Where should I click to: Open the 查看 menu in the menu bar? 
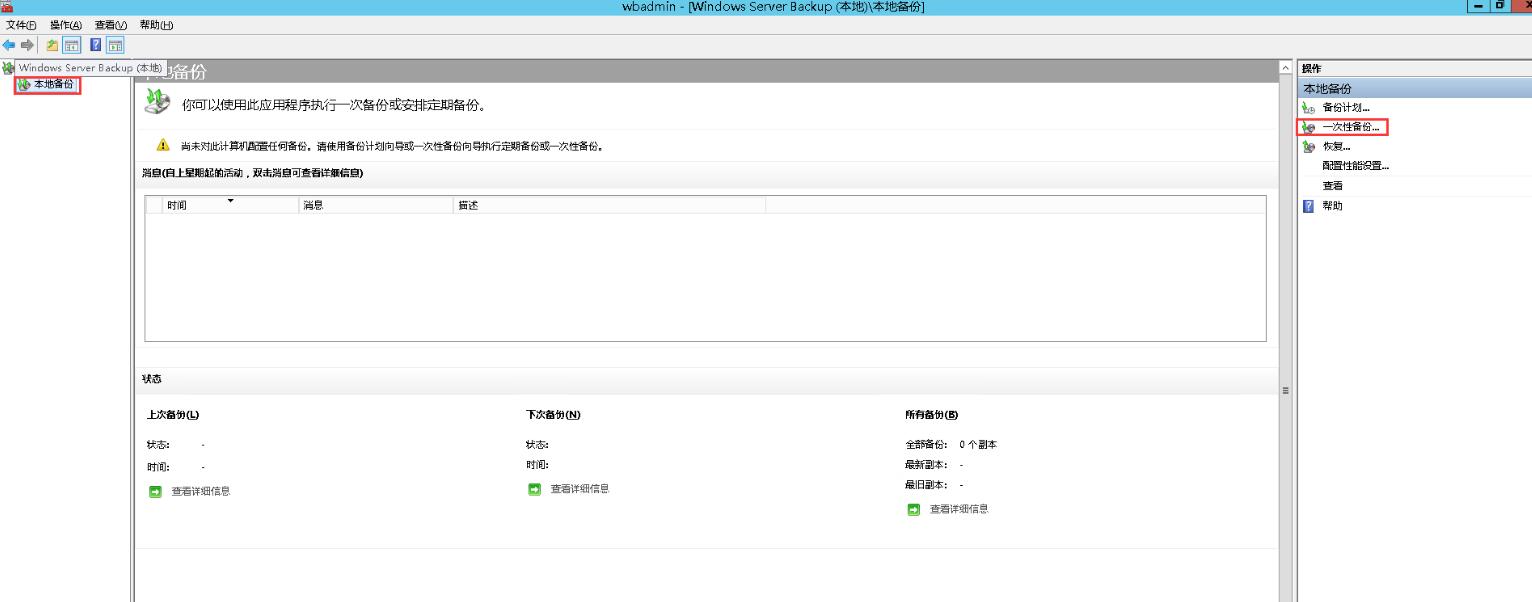(x=111, y=25)
